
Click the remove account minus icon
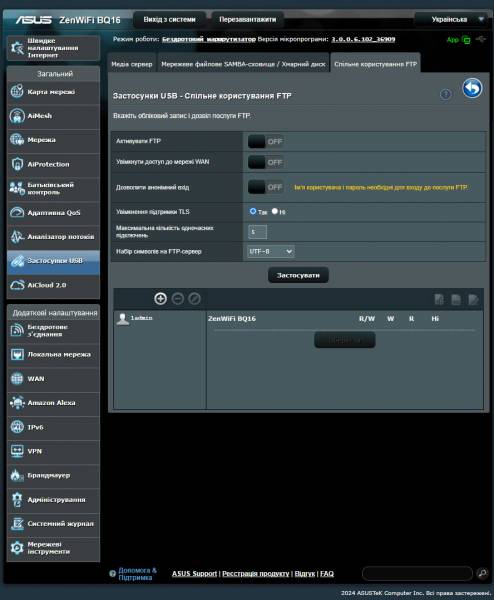(x=177, y=299)
